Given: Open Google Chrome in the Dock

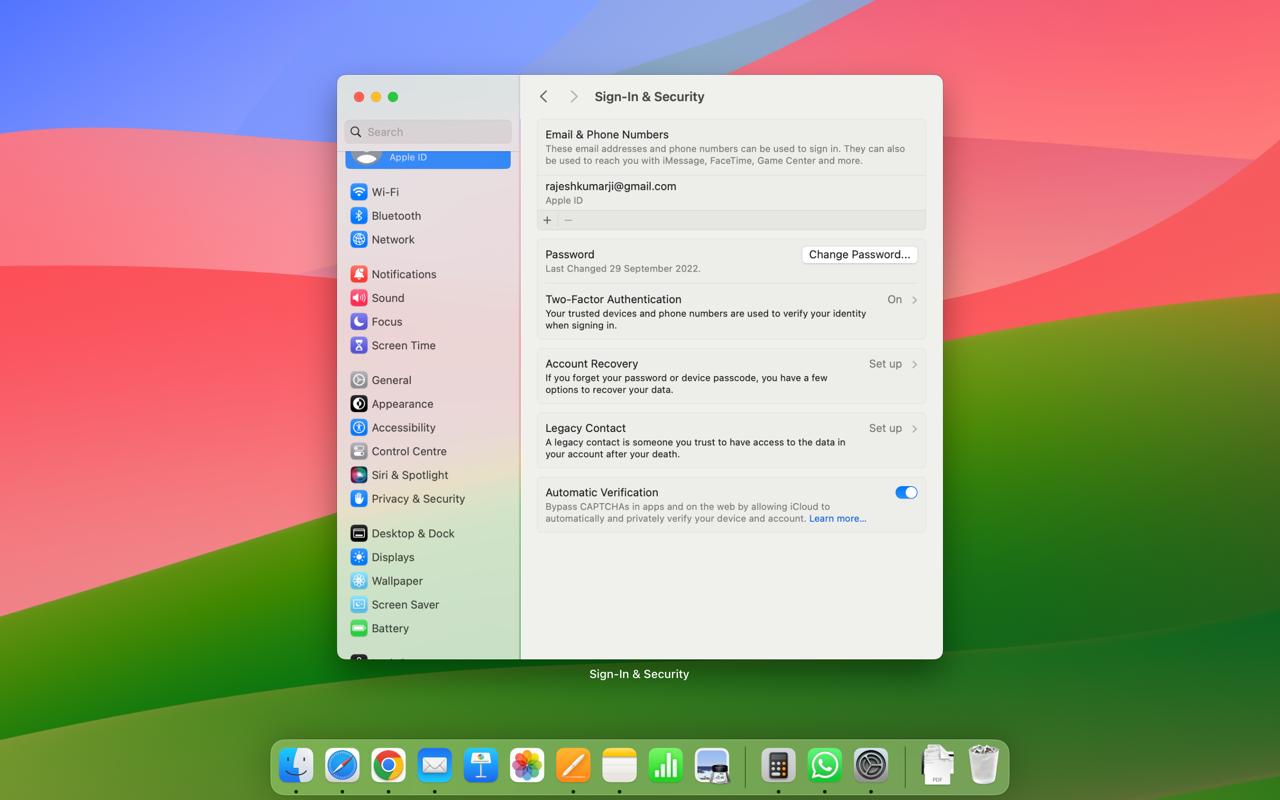Looking at the screenshot, I should [x=388, y=766].
